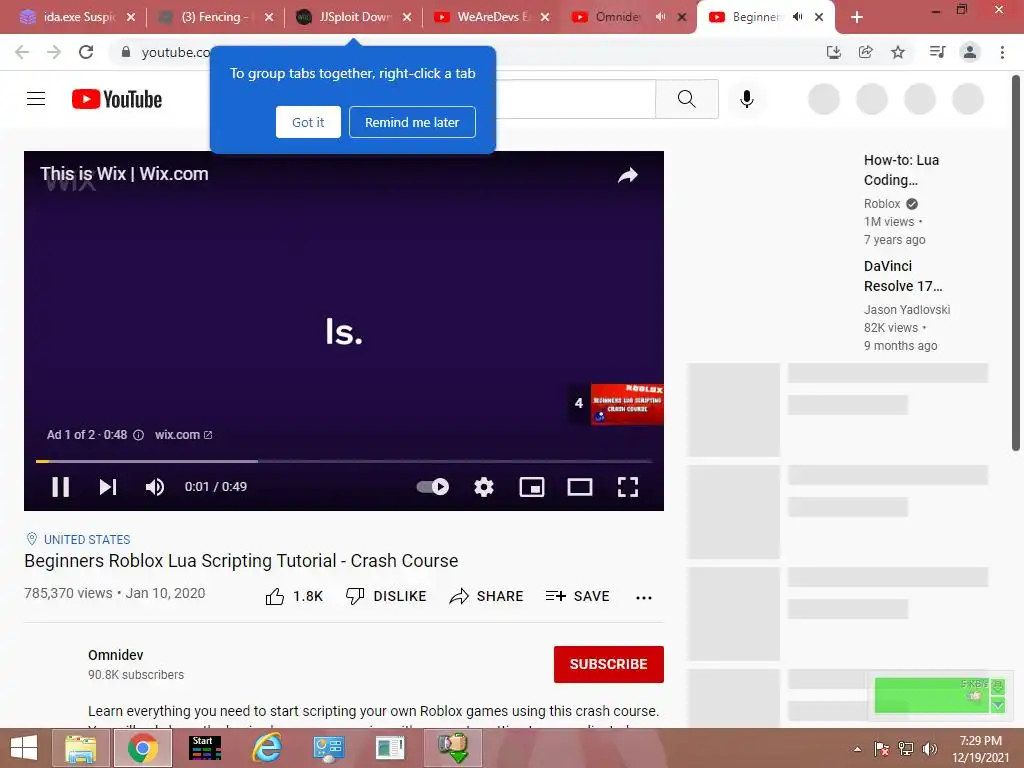
Task: Click the share arrow on the ad video
Action: [x=628, y=175]
